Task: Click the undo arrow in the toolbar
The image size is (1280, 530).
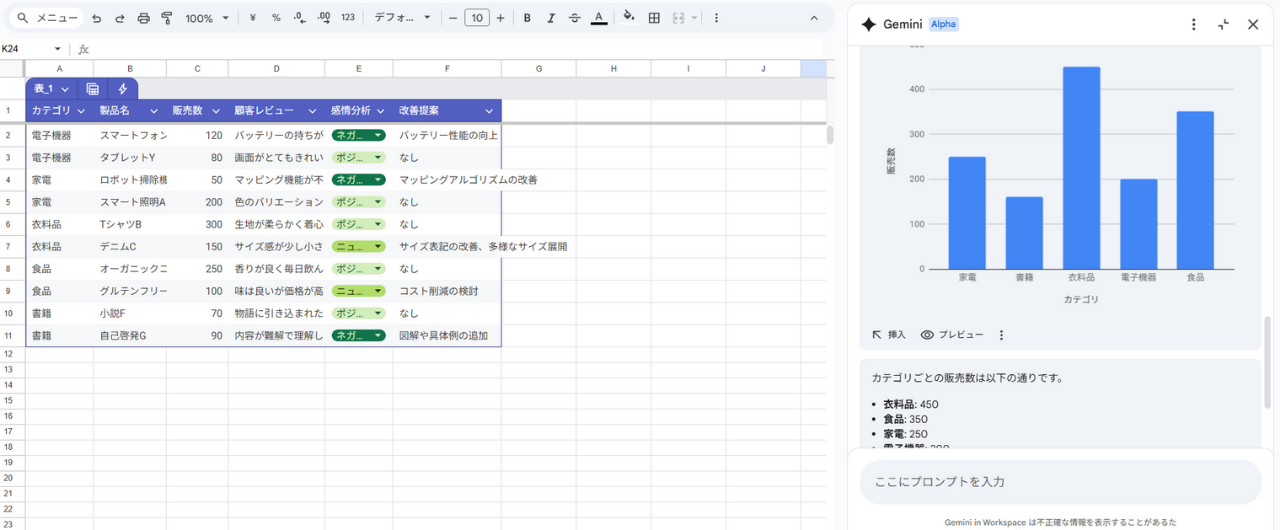Action: [96, 18]
